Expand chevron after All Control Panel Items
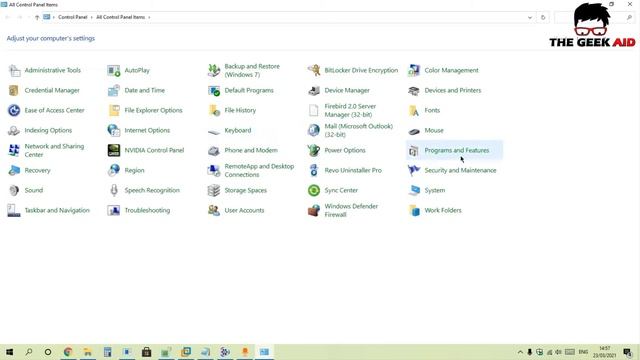Viewport: 640px width, 360px height. pyautogui.click(x=149, y=17)
